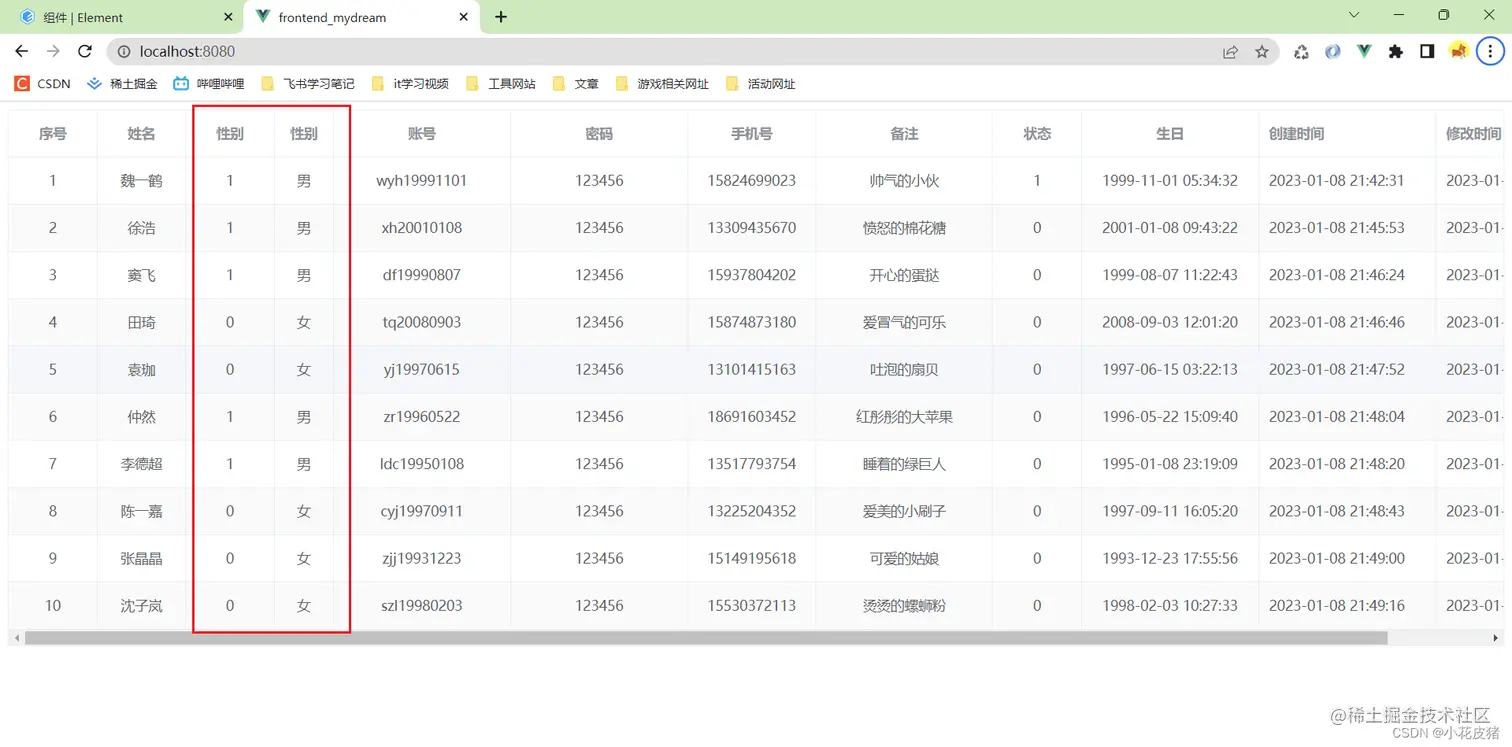Open the CSDN bookmark
Viewport: 1512px width, 747px height.
(x=42, y=84)
